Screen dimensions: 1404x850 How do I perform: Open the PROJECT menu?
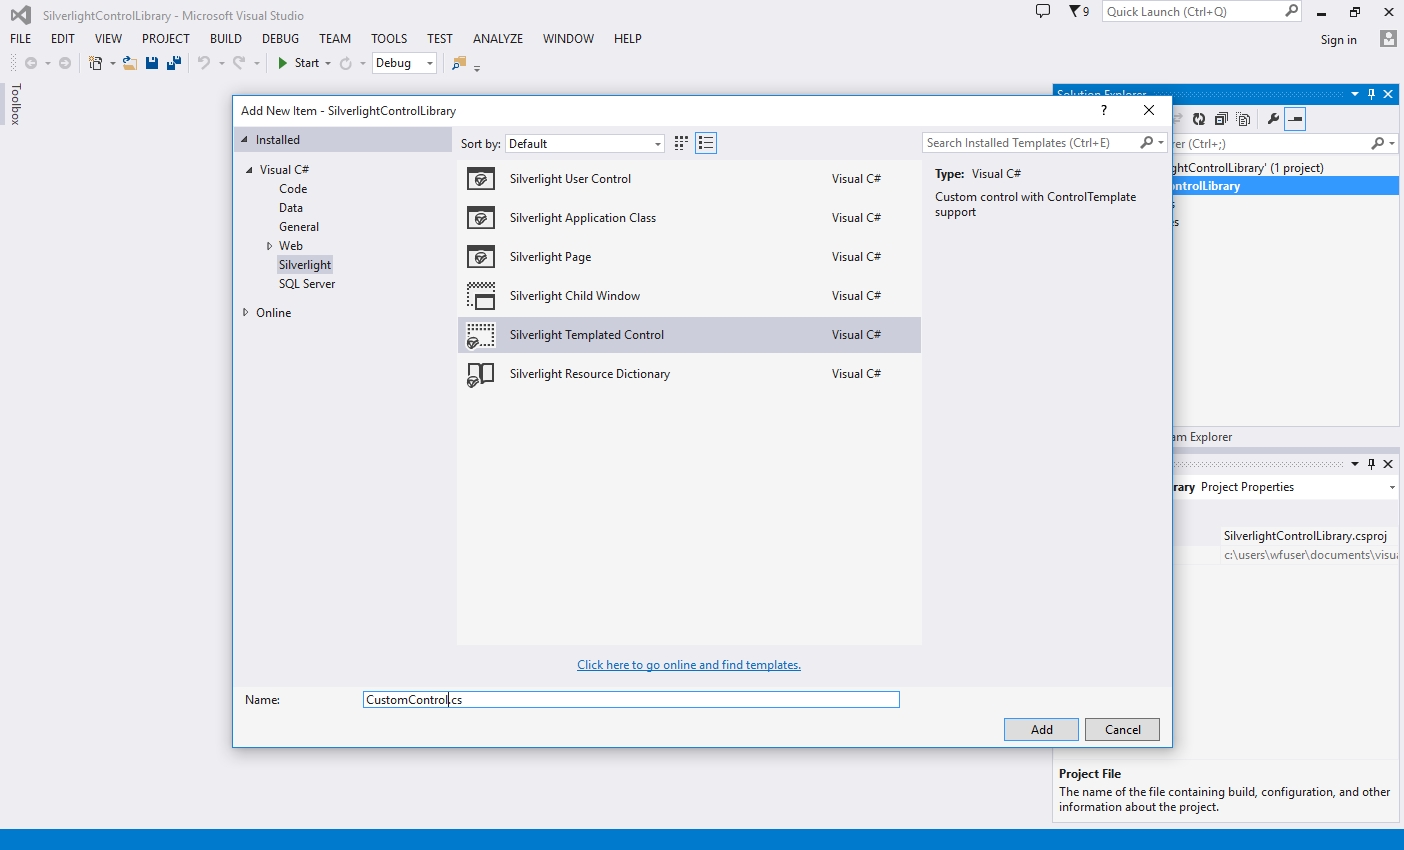pos(165,39)
